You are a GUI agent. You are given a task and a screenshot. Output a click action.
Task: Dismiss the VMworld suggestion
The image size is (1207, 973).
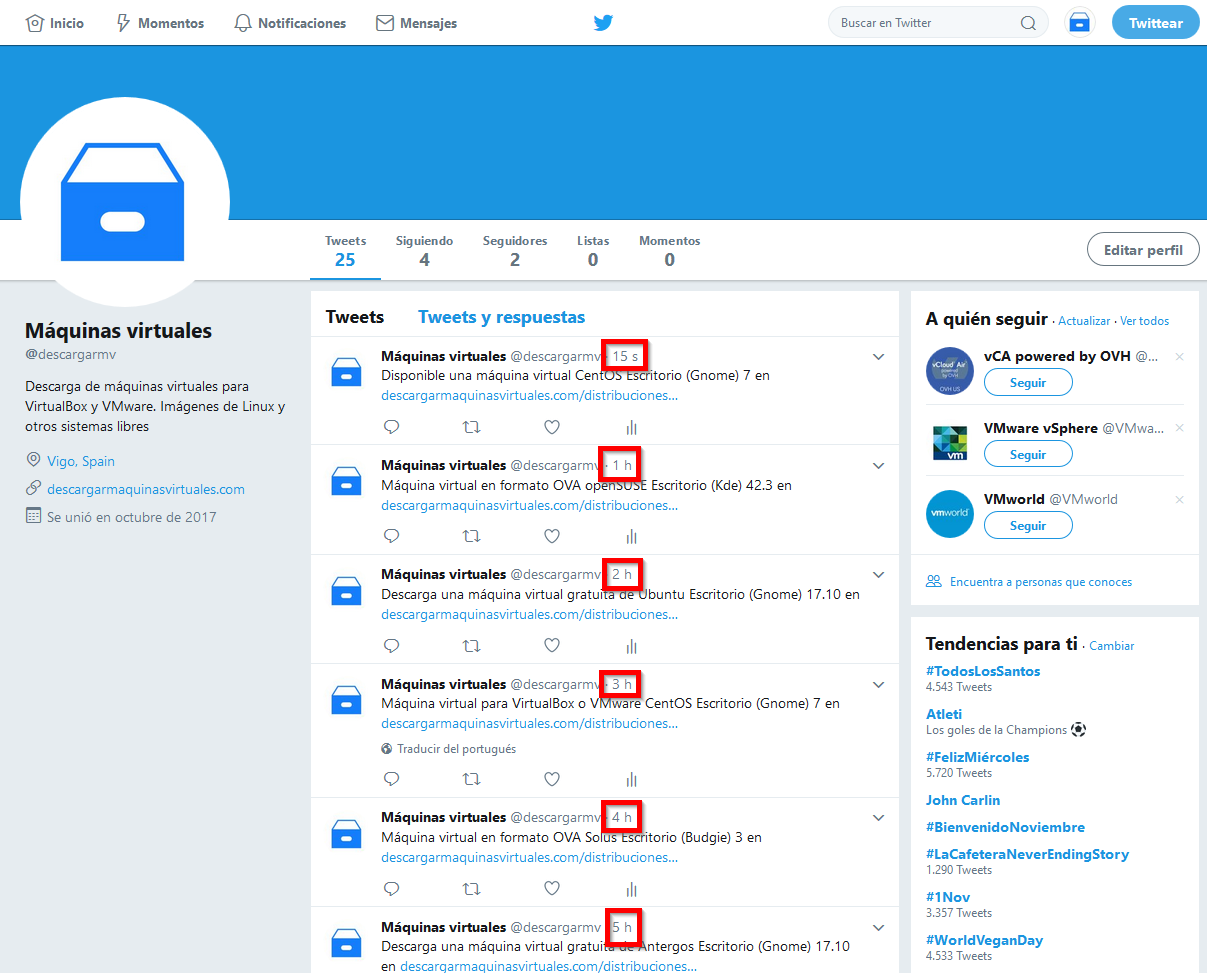tap(1179, 499)
